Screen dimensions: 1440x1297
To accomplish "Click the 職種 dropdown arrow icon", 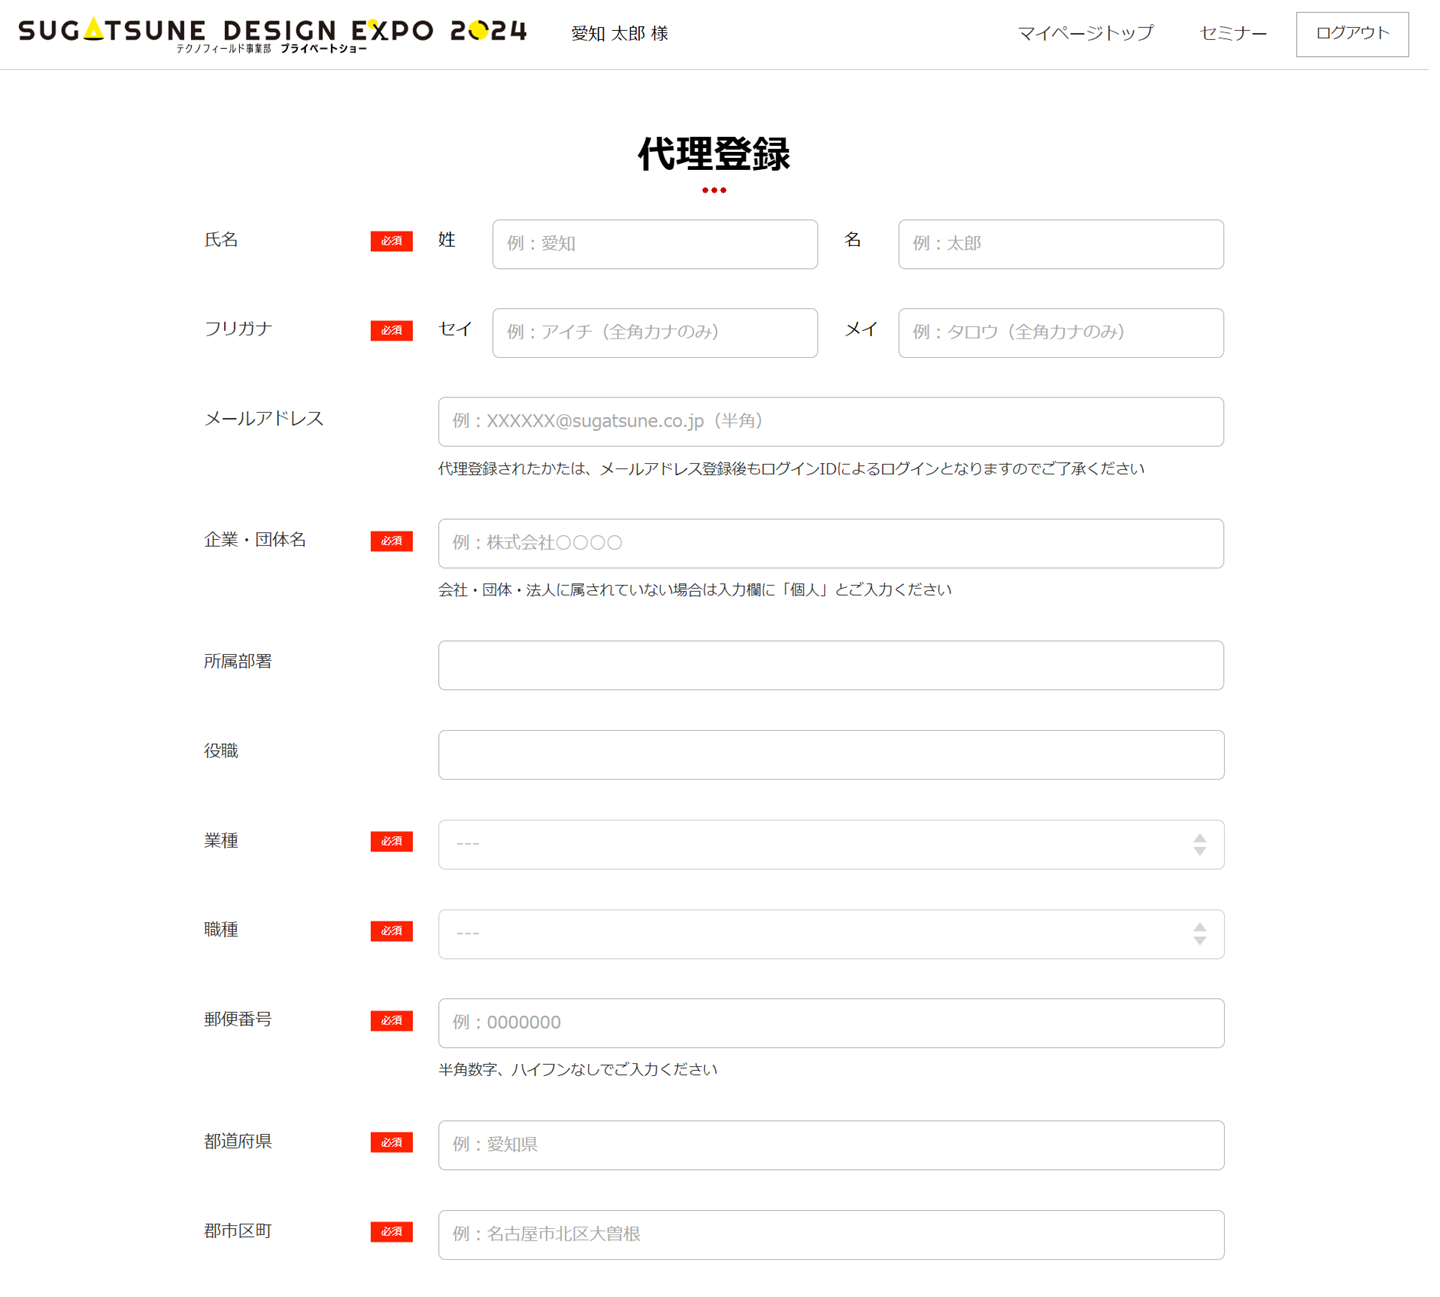I will (x=1200, y=934).
